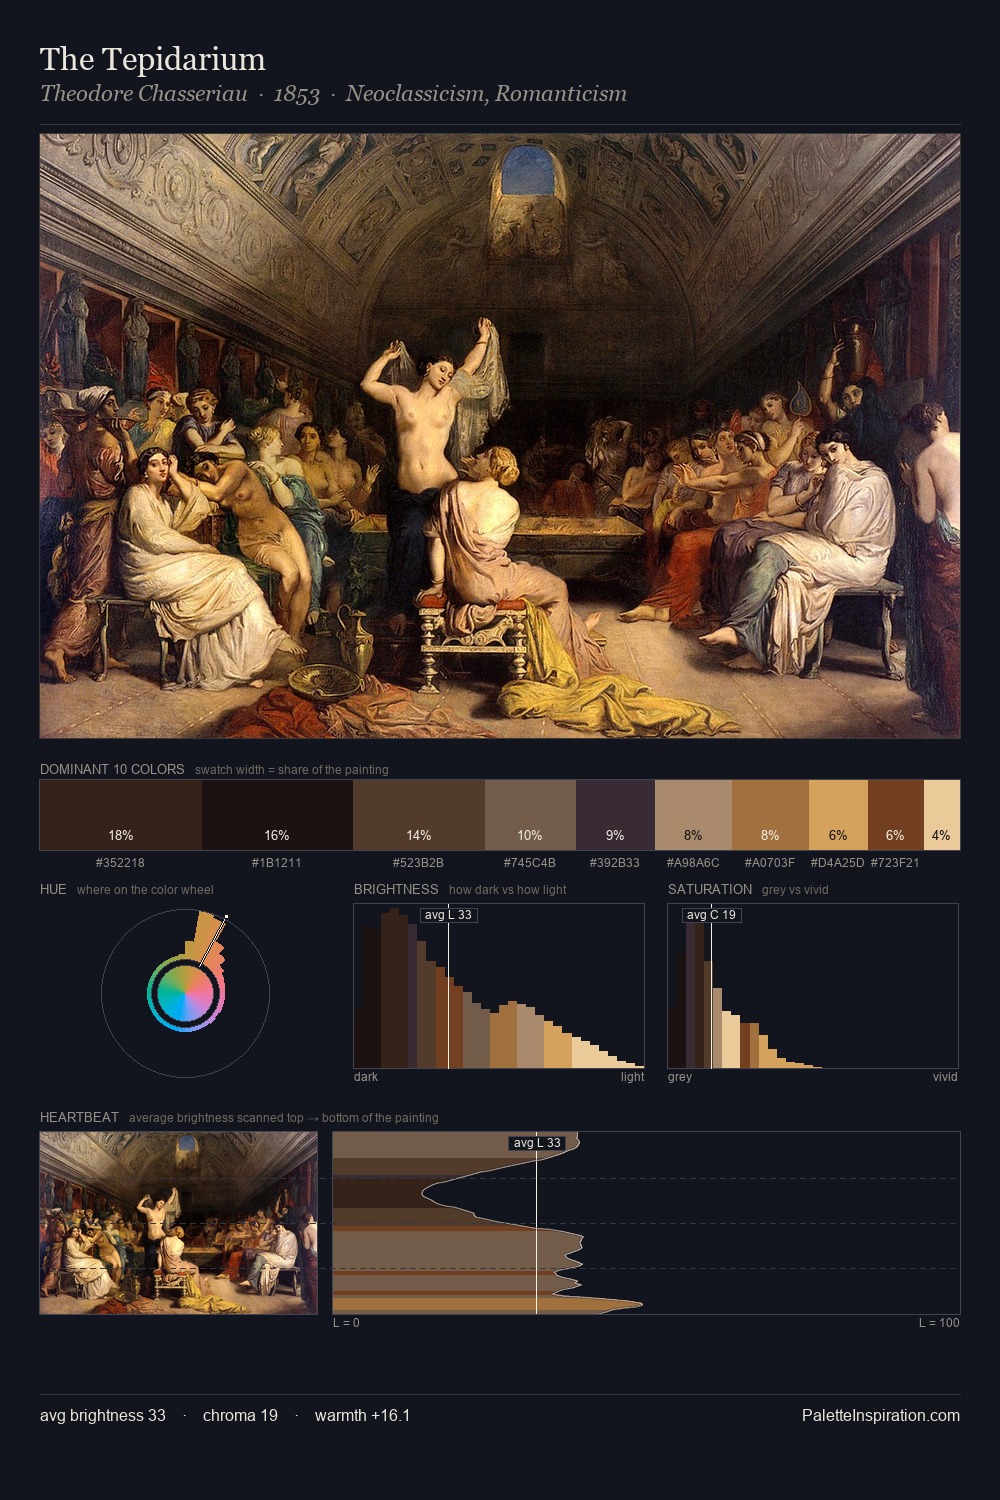Click the grey vs vivid caption

(795, 890)
